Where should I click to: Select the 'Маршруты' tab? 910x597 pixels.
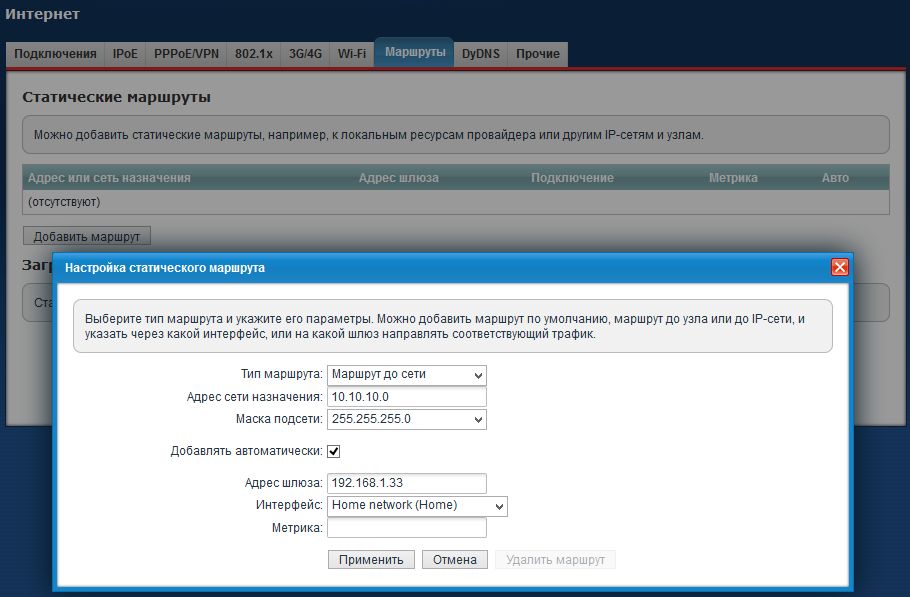414,52
